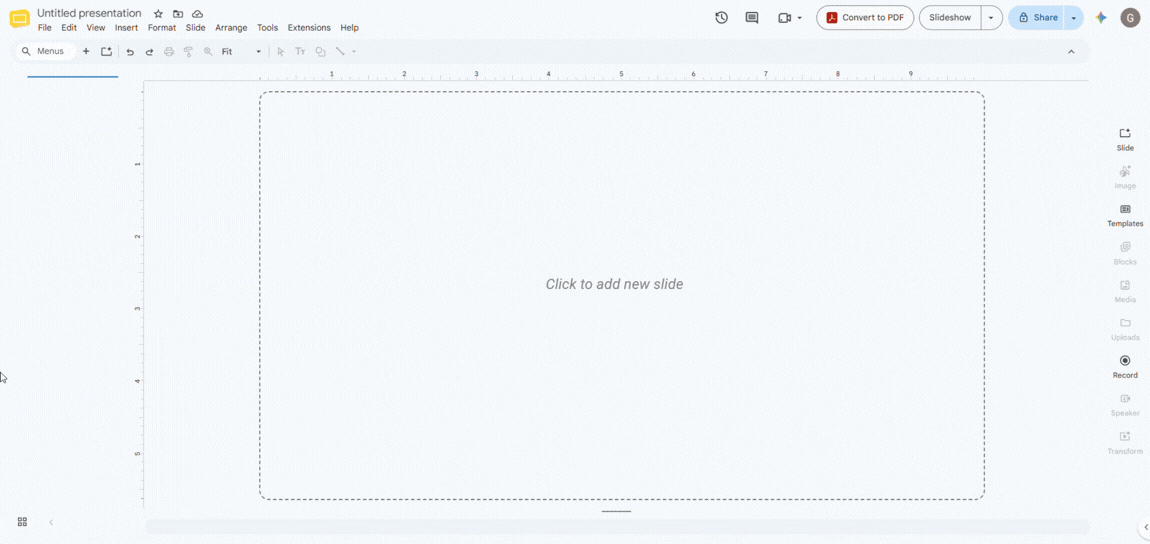This screenshot has width=1150, height=544.
Task: Click the Share button
Action: pos(1037,18)
